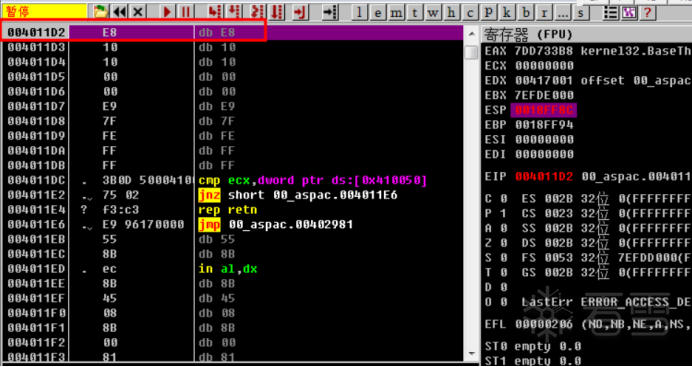Select the hex bytes 'E9 96170000'

pos(143,225)
